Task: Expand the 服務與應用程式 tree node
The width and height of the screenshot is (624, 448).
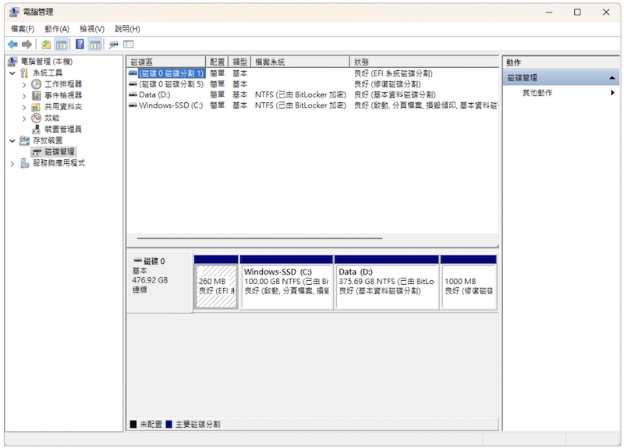Action: coord(12,163)
